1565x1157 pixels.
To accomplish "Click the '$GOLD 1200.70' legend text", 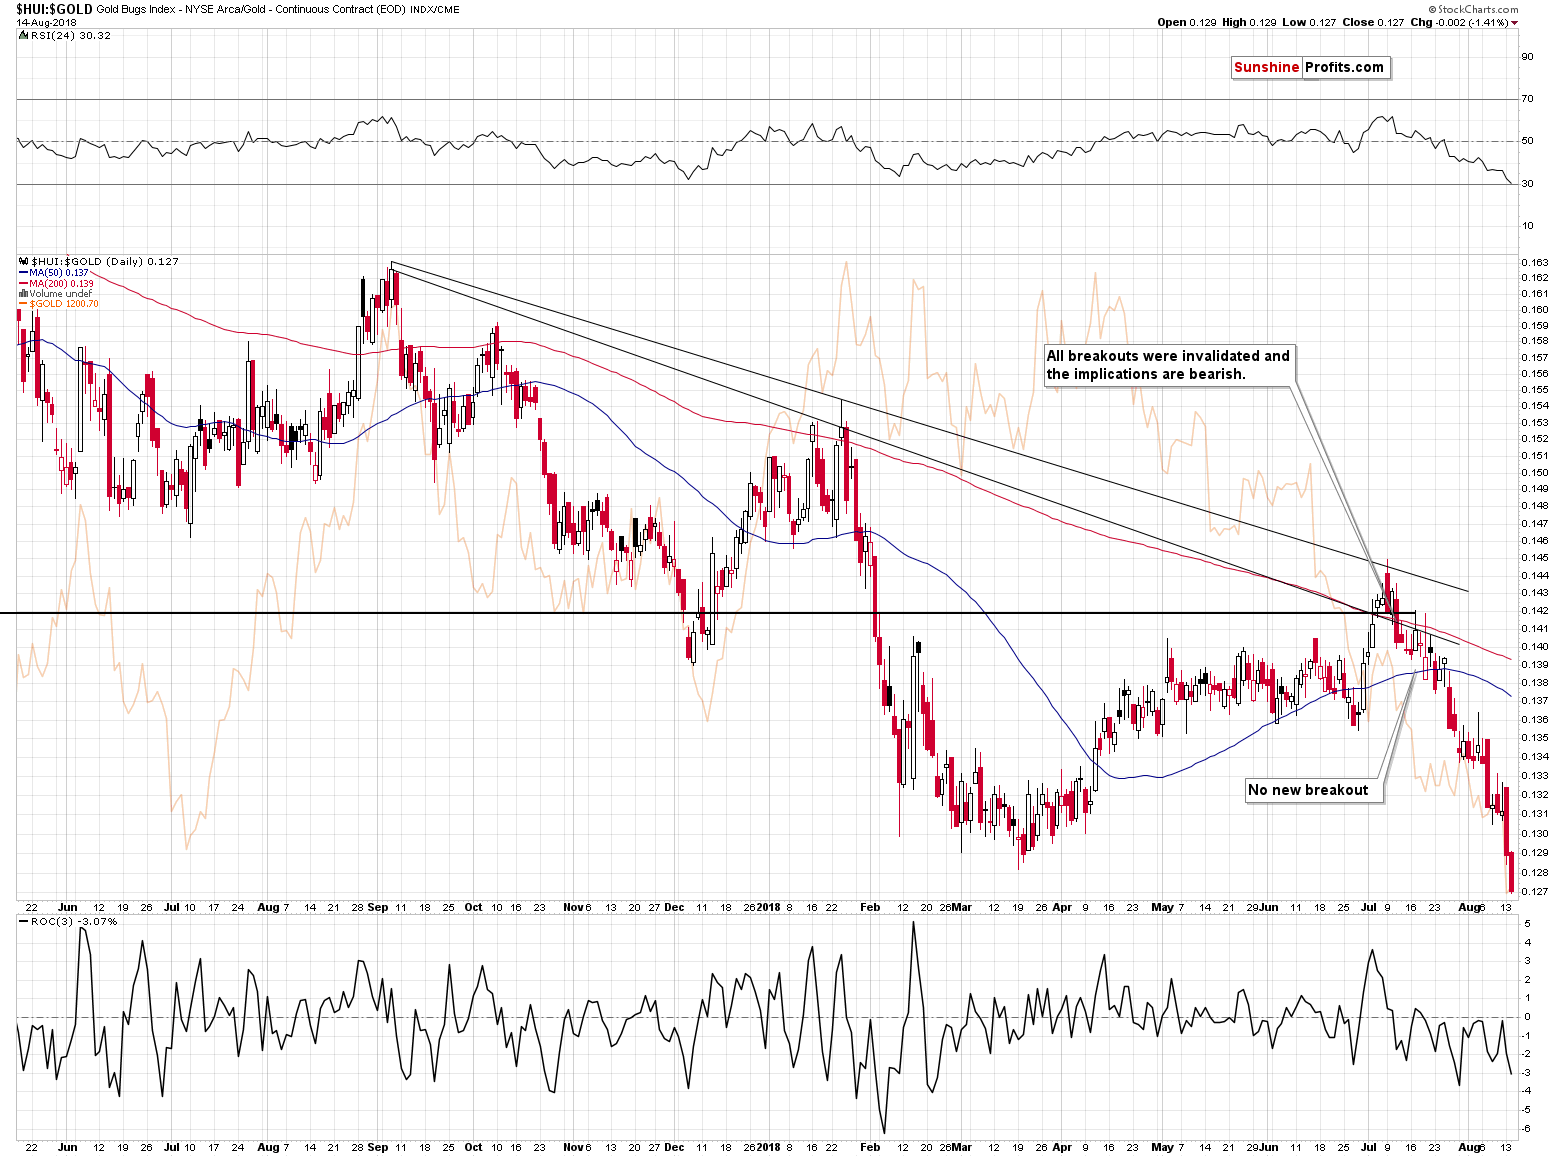I will click(x=64, y=304).
